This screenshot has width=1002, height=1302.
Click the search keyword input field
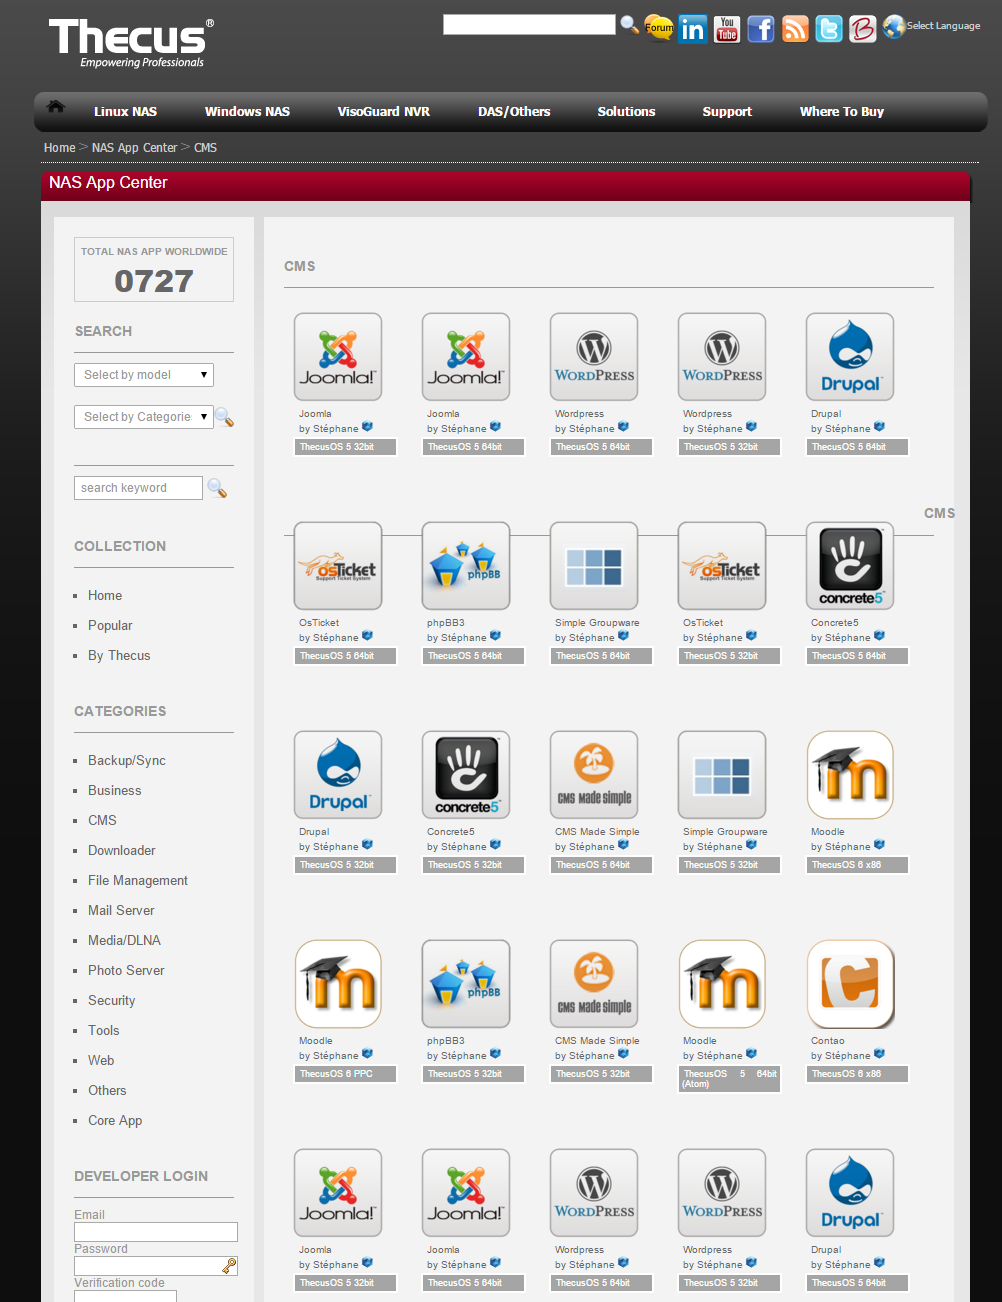(138, 488)
